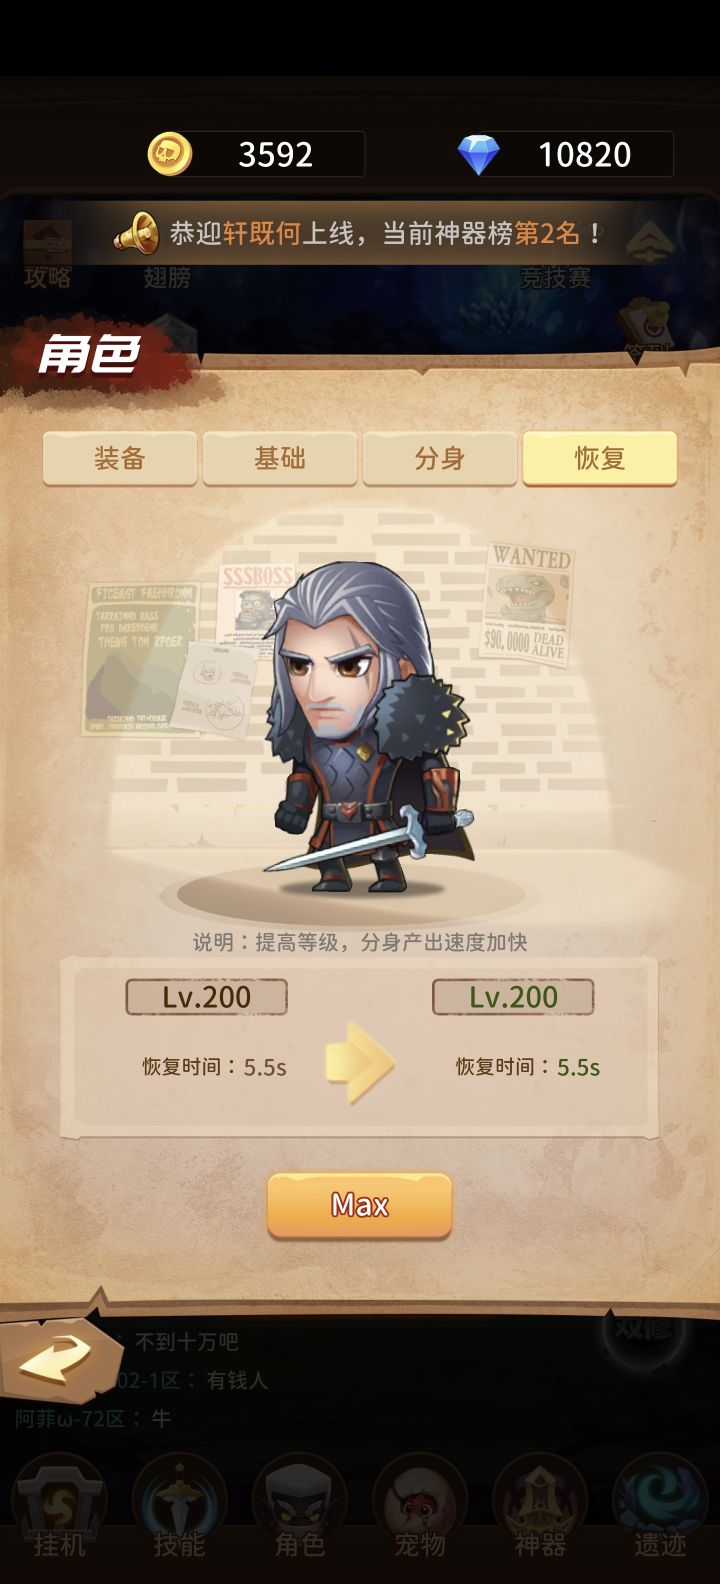
Task: Tap the megaphone announcement icon
Action: tap(136, 234)
